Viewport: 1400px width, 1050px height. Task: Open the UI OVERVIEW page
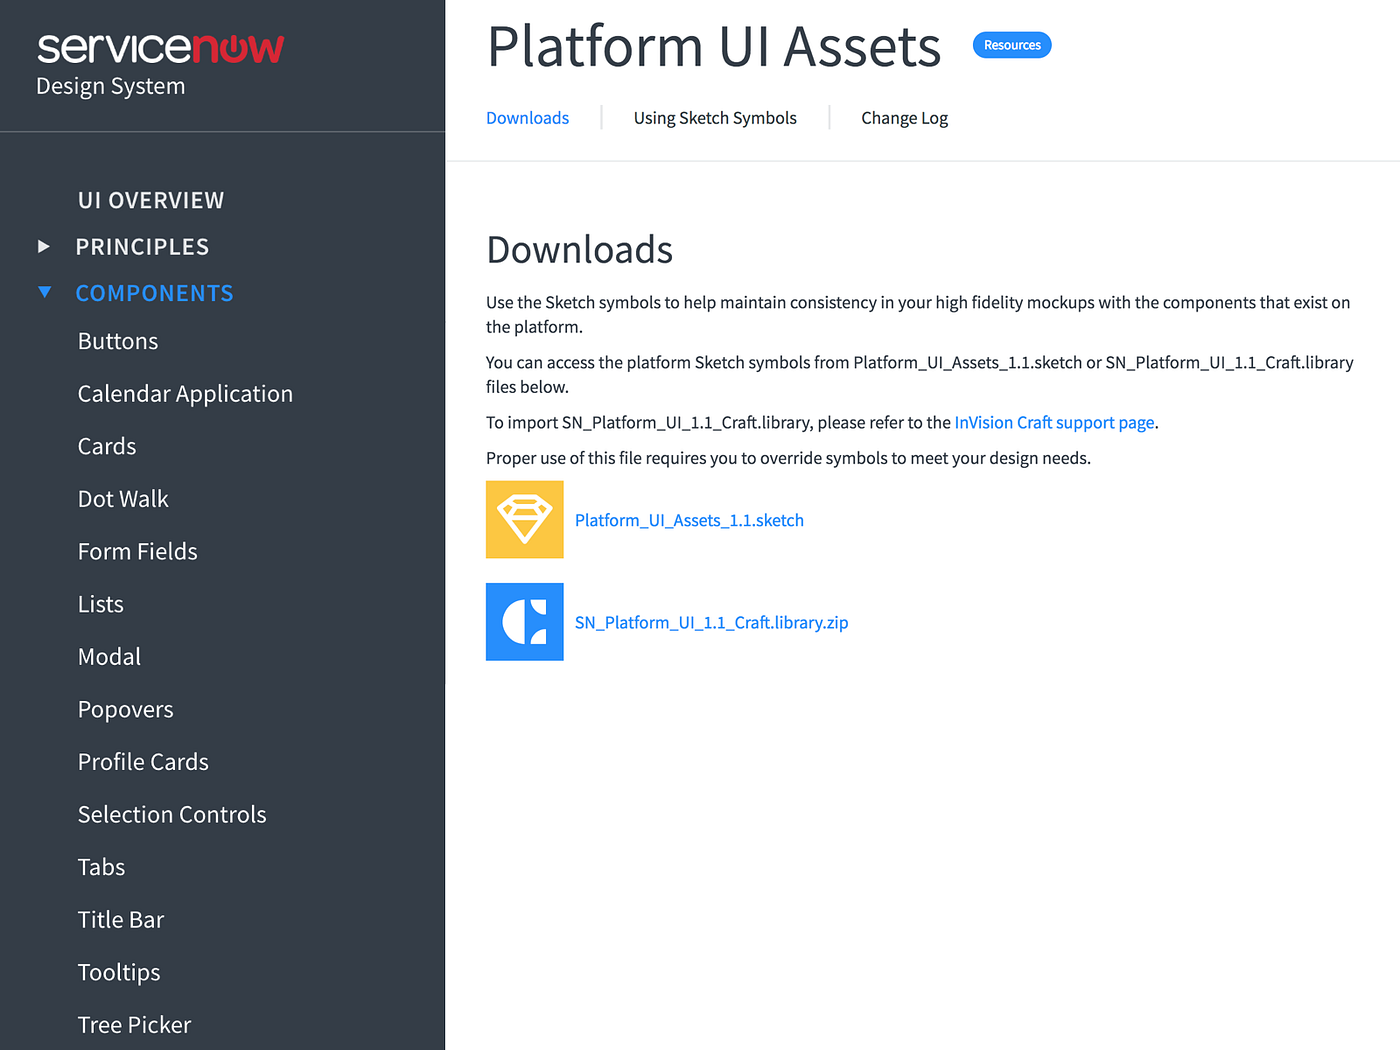click(x=150, y=199)
